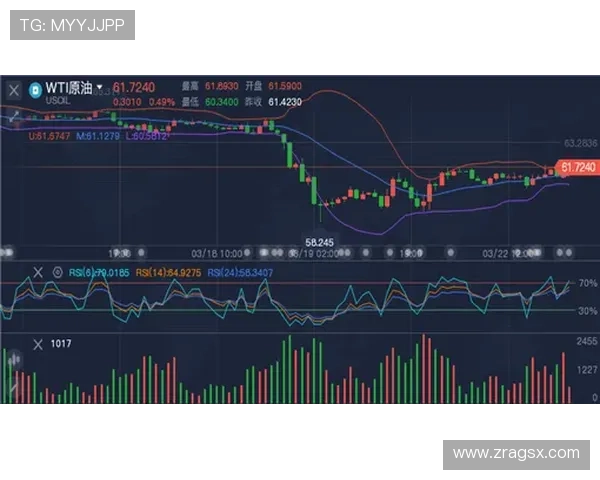Viewport: 600px width, 480px height.
Task: Click the 63.2836 price axis label
Action: [580, 143]
